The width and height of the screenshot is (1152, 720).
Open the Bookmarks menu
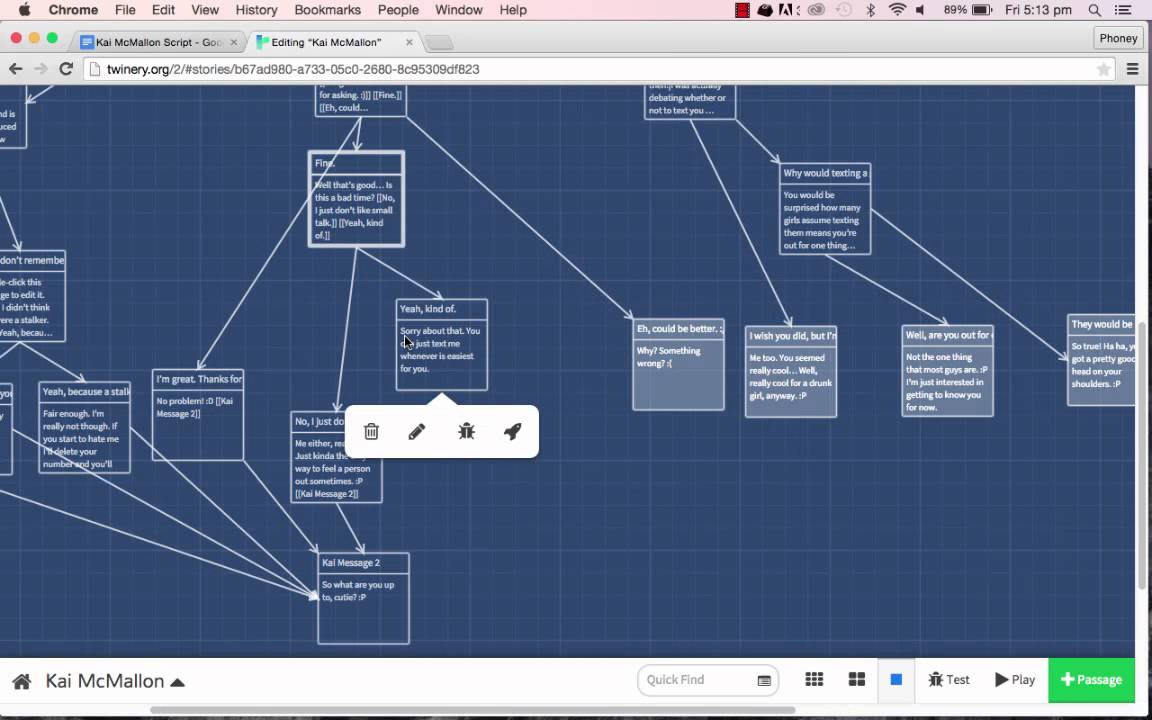point(328,10)
